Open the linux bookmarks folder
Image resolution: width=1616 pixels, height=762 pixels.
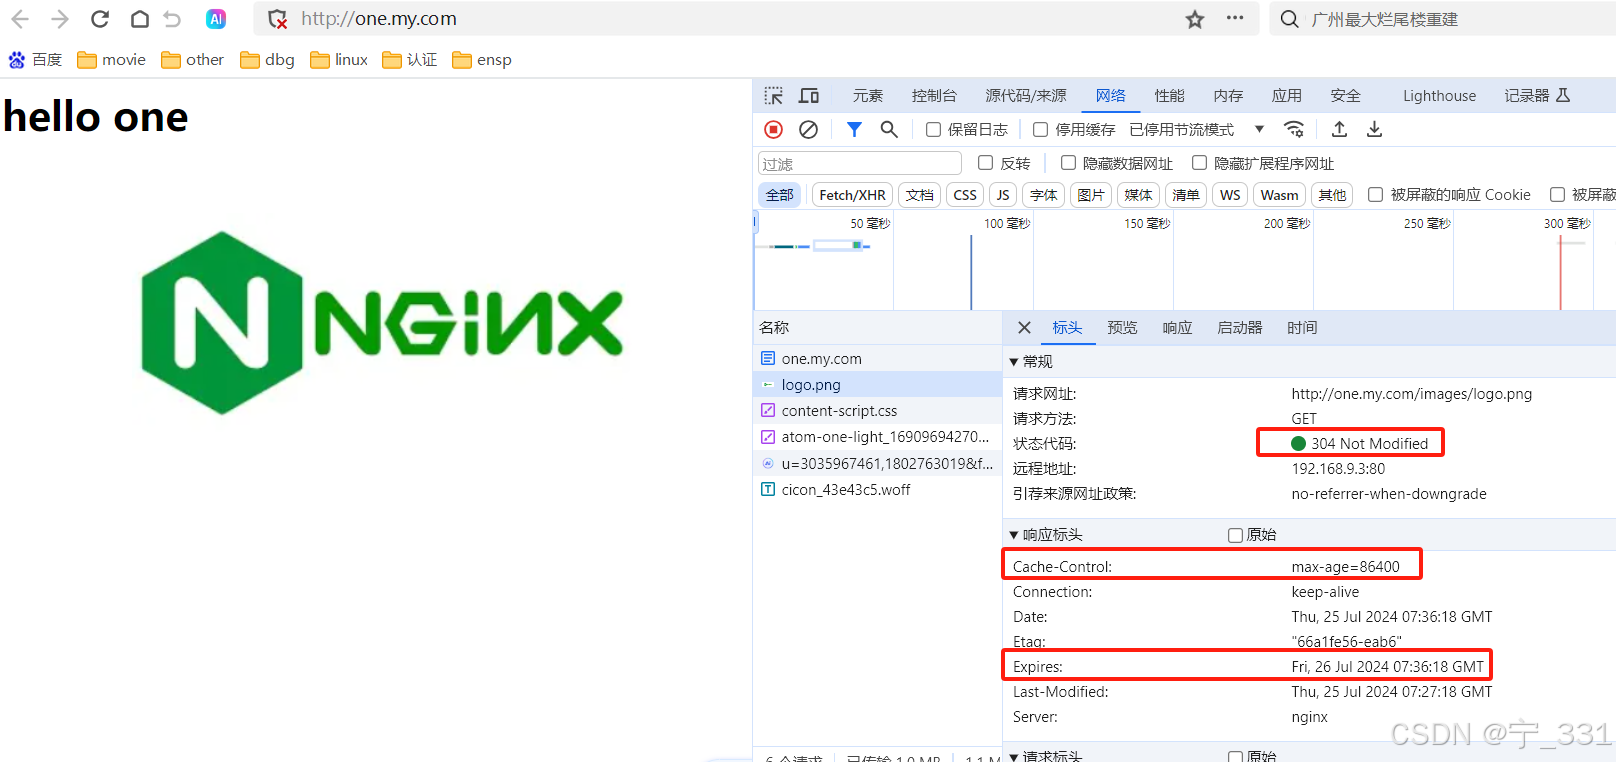(339, 60)
